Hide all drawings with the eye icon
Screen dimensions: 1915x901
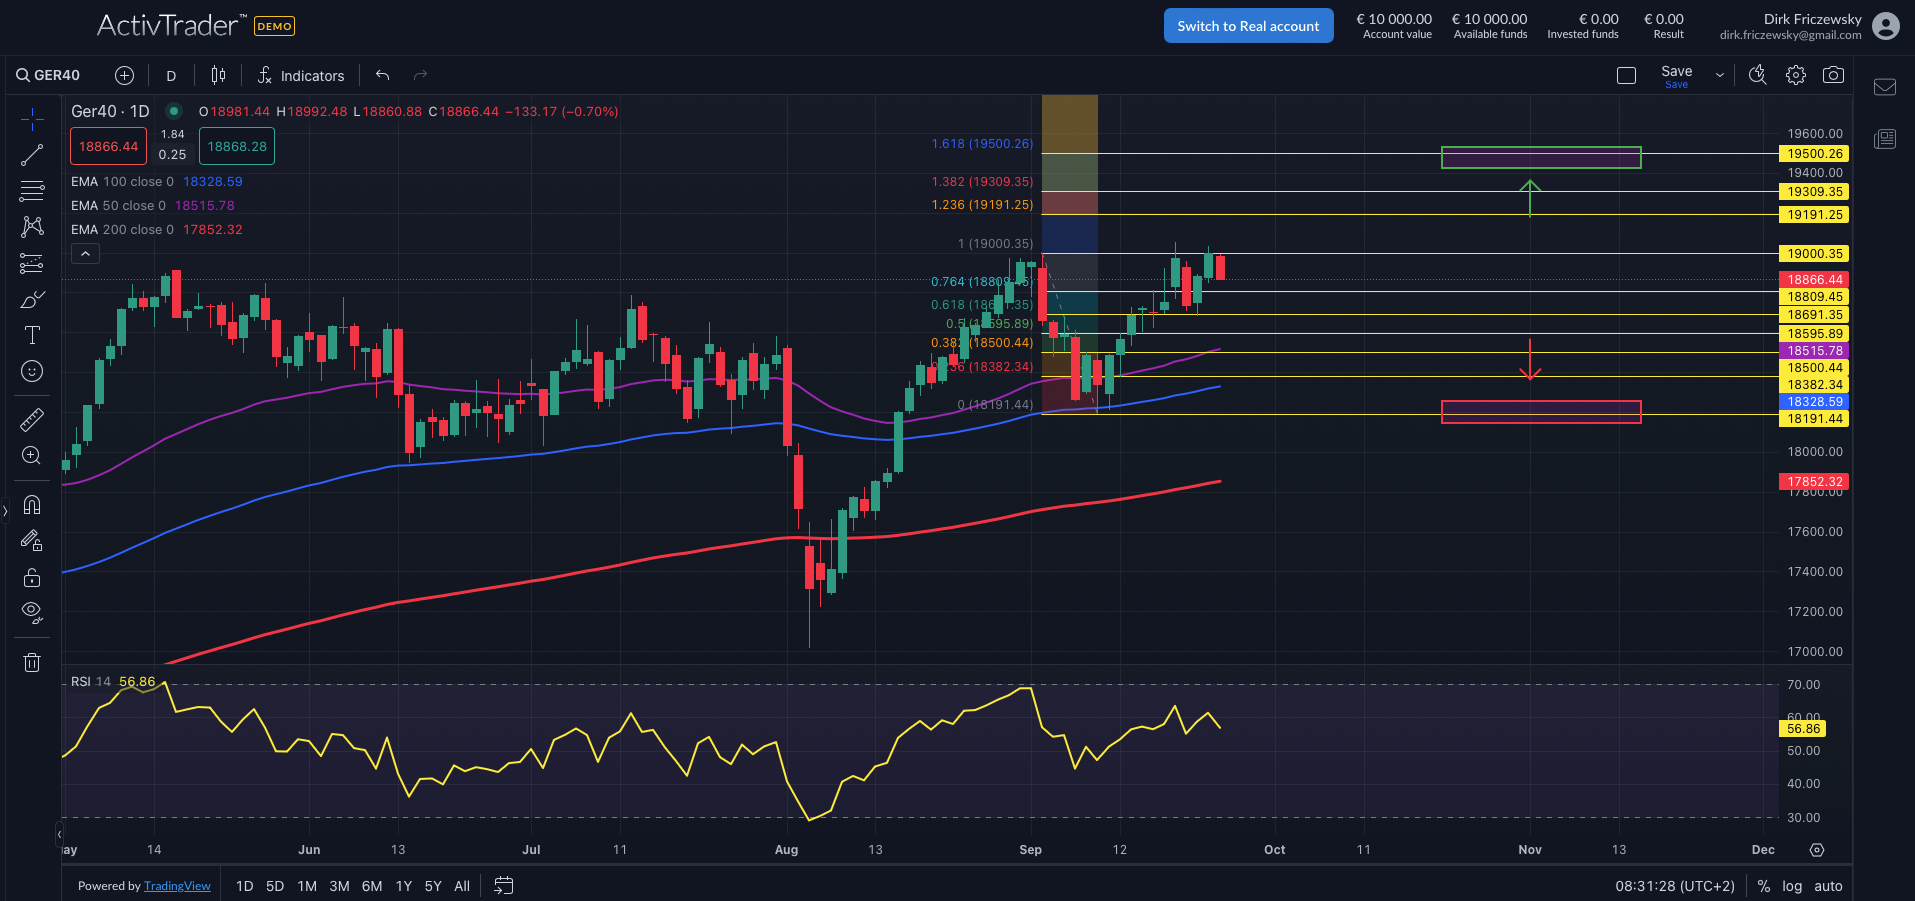coord(33,611)
